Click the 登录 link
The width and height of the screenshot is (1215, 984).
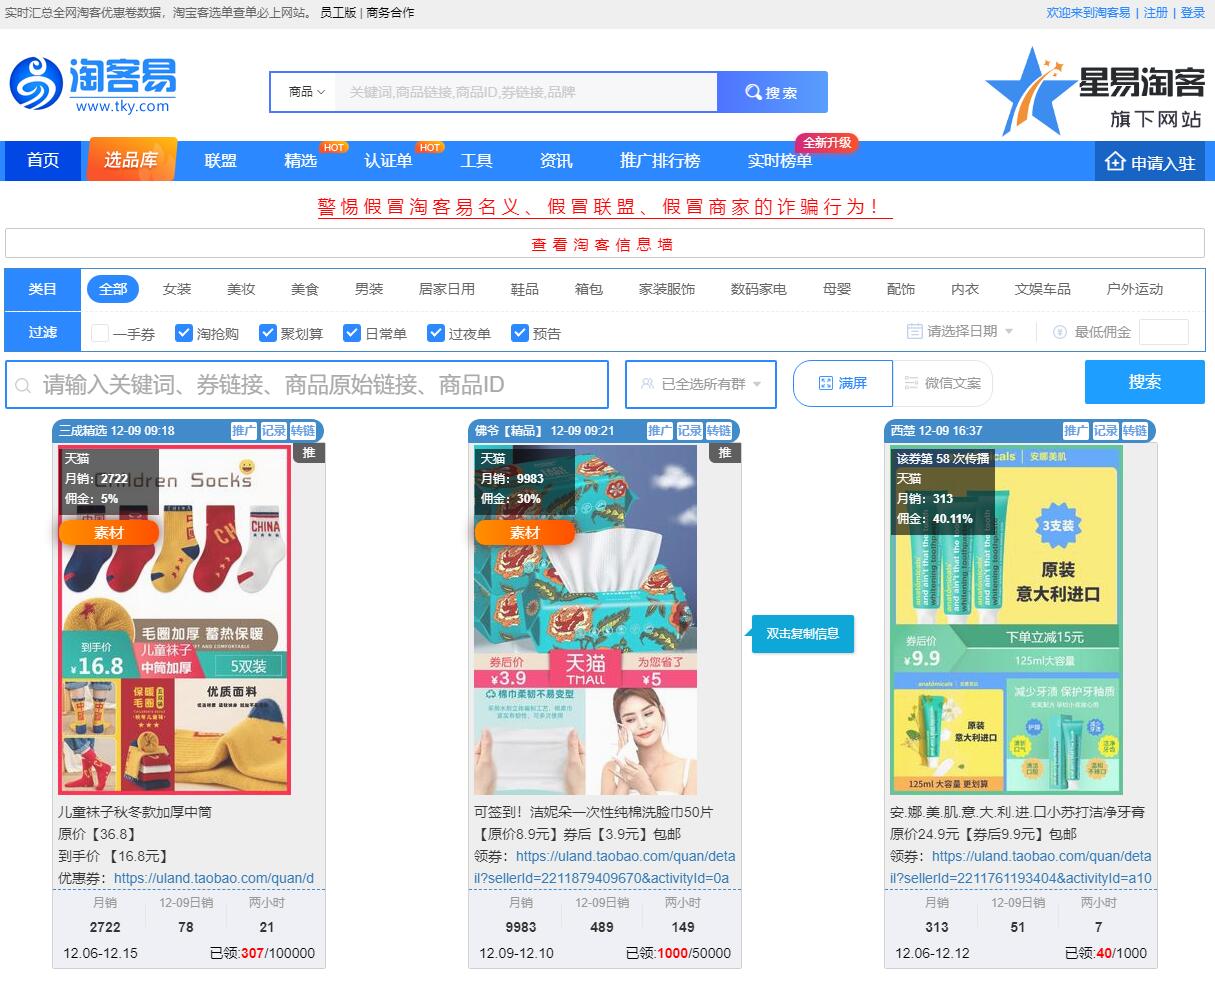[x=1193, y=13]
